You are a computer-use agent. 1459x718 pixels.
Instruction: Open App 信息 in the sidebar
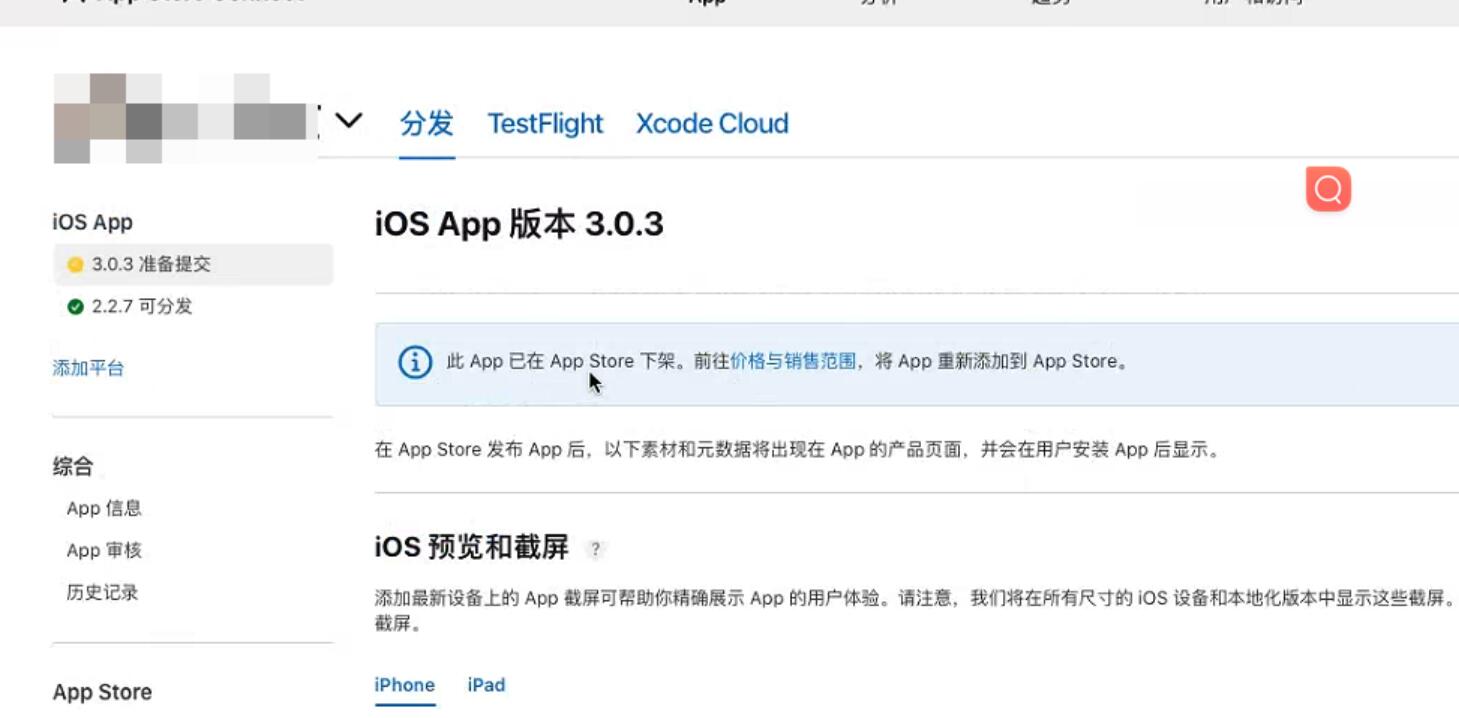[x=104, y=508]
